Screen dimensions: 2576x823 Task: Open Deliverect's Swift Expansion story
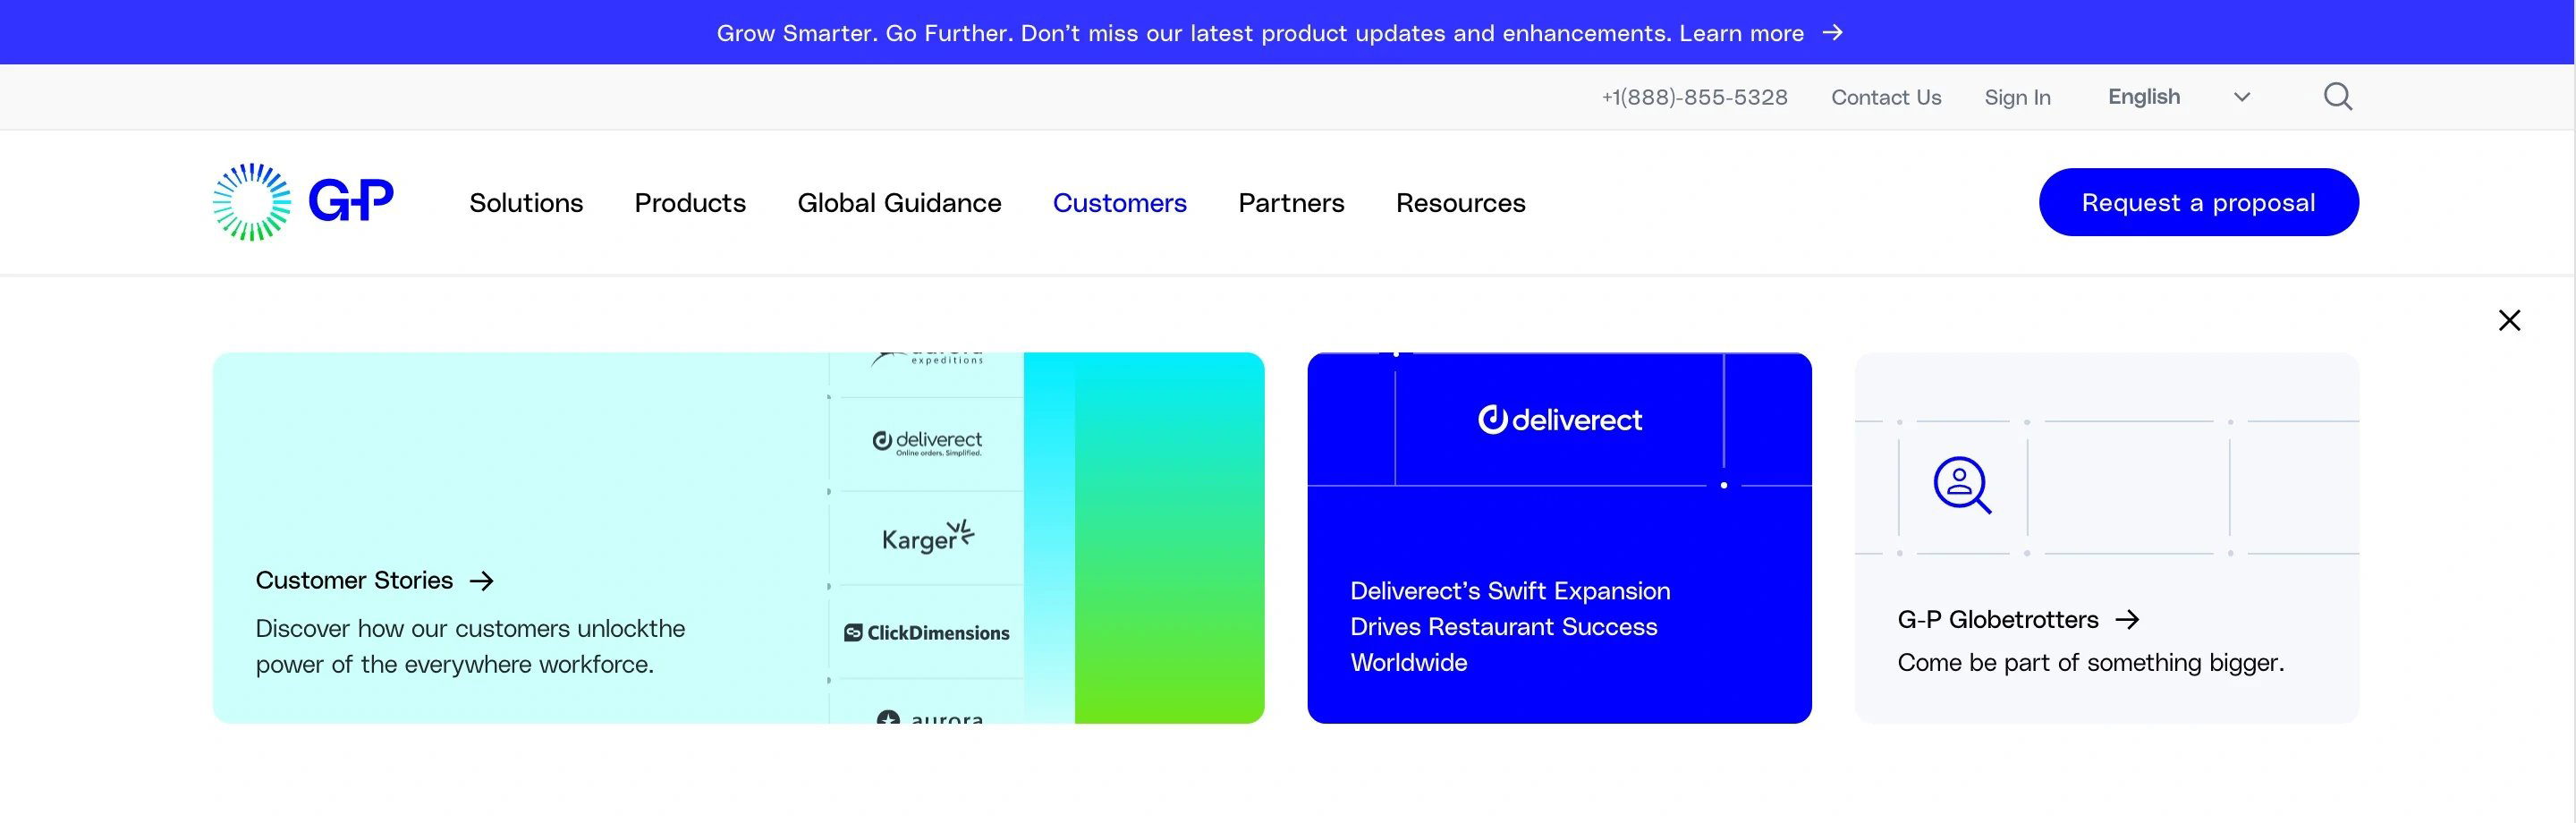click(1510, 627)
